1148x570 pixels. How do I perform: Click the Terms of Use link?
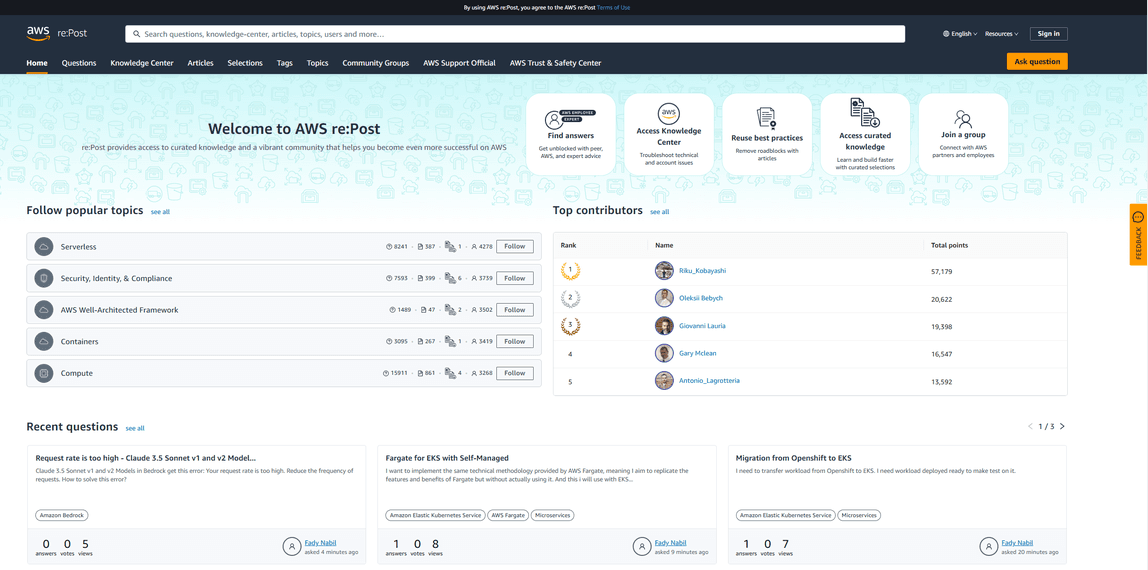(614, 7)
